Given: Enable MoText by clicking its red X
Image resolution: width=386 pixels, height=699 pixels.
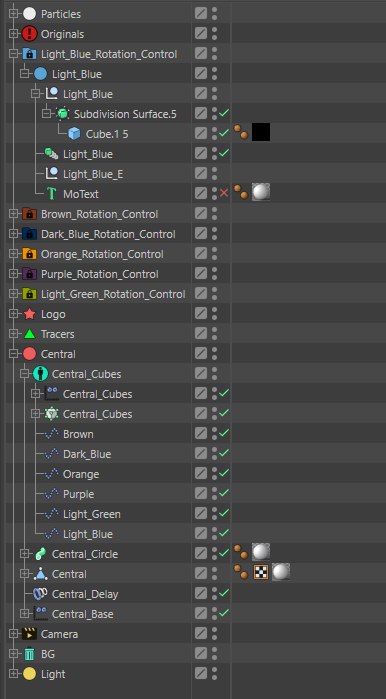Looking at the screenshot, I should point(224,193).
